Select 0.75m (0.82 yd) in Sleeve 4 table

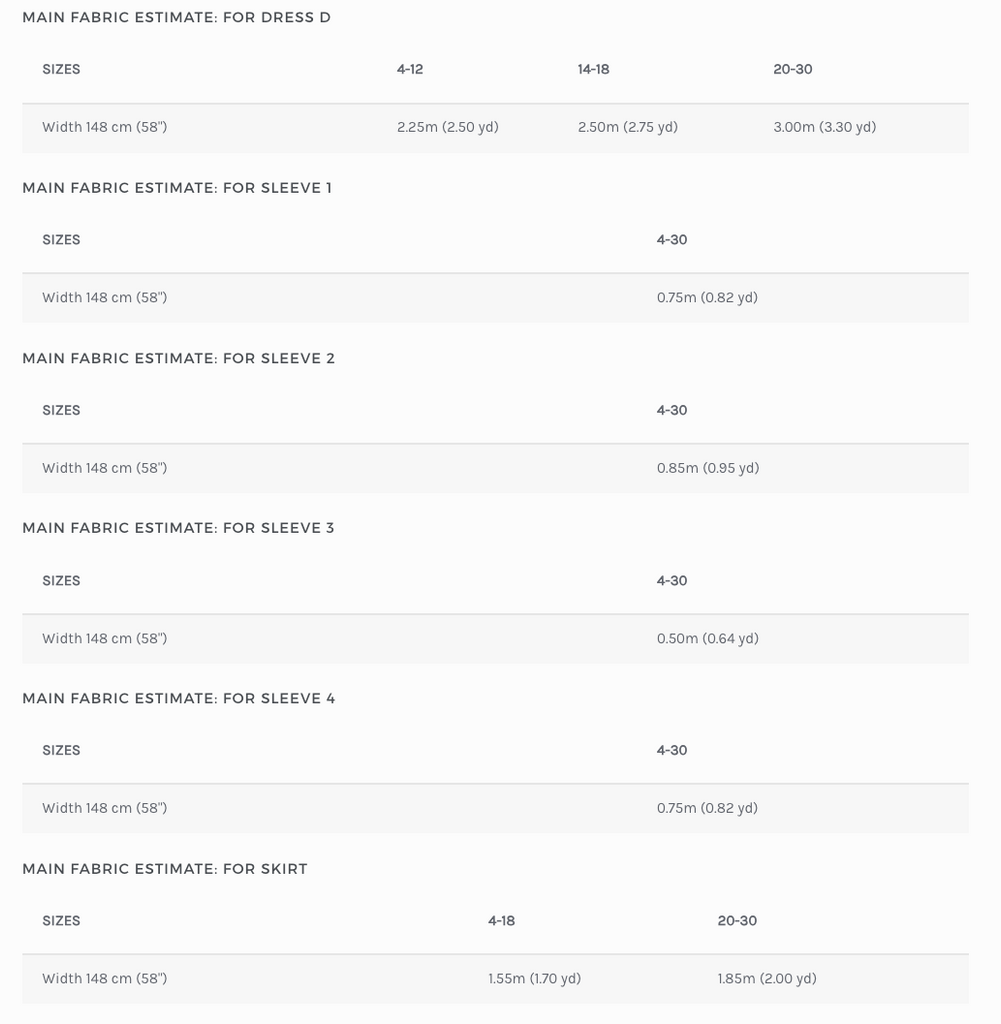pyautogui.click(x=707, y=808)
